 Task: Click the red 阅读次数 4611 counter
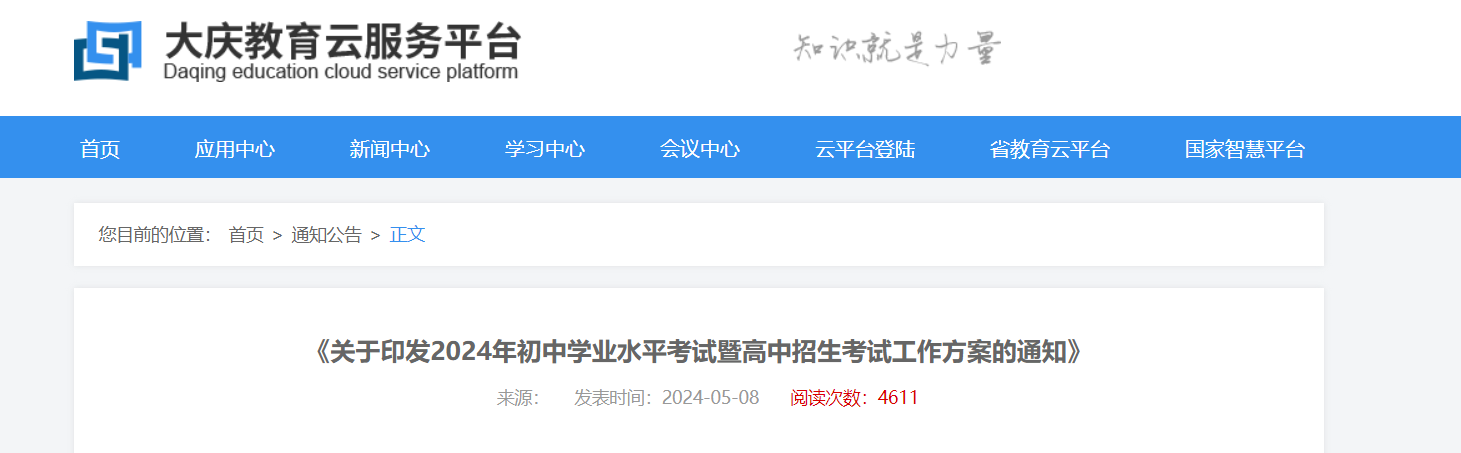(854, 398)
